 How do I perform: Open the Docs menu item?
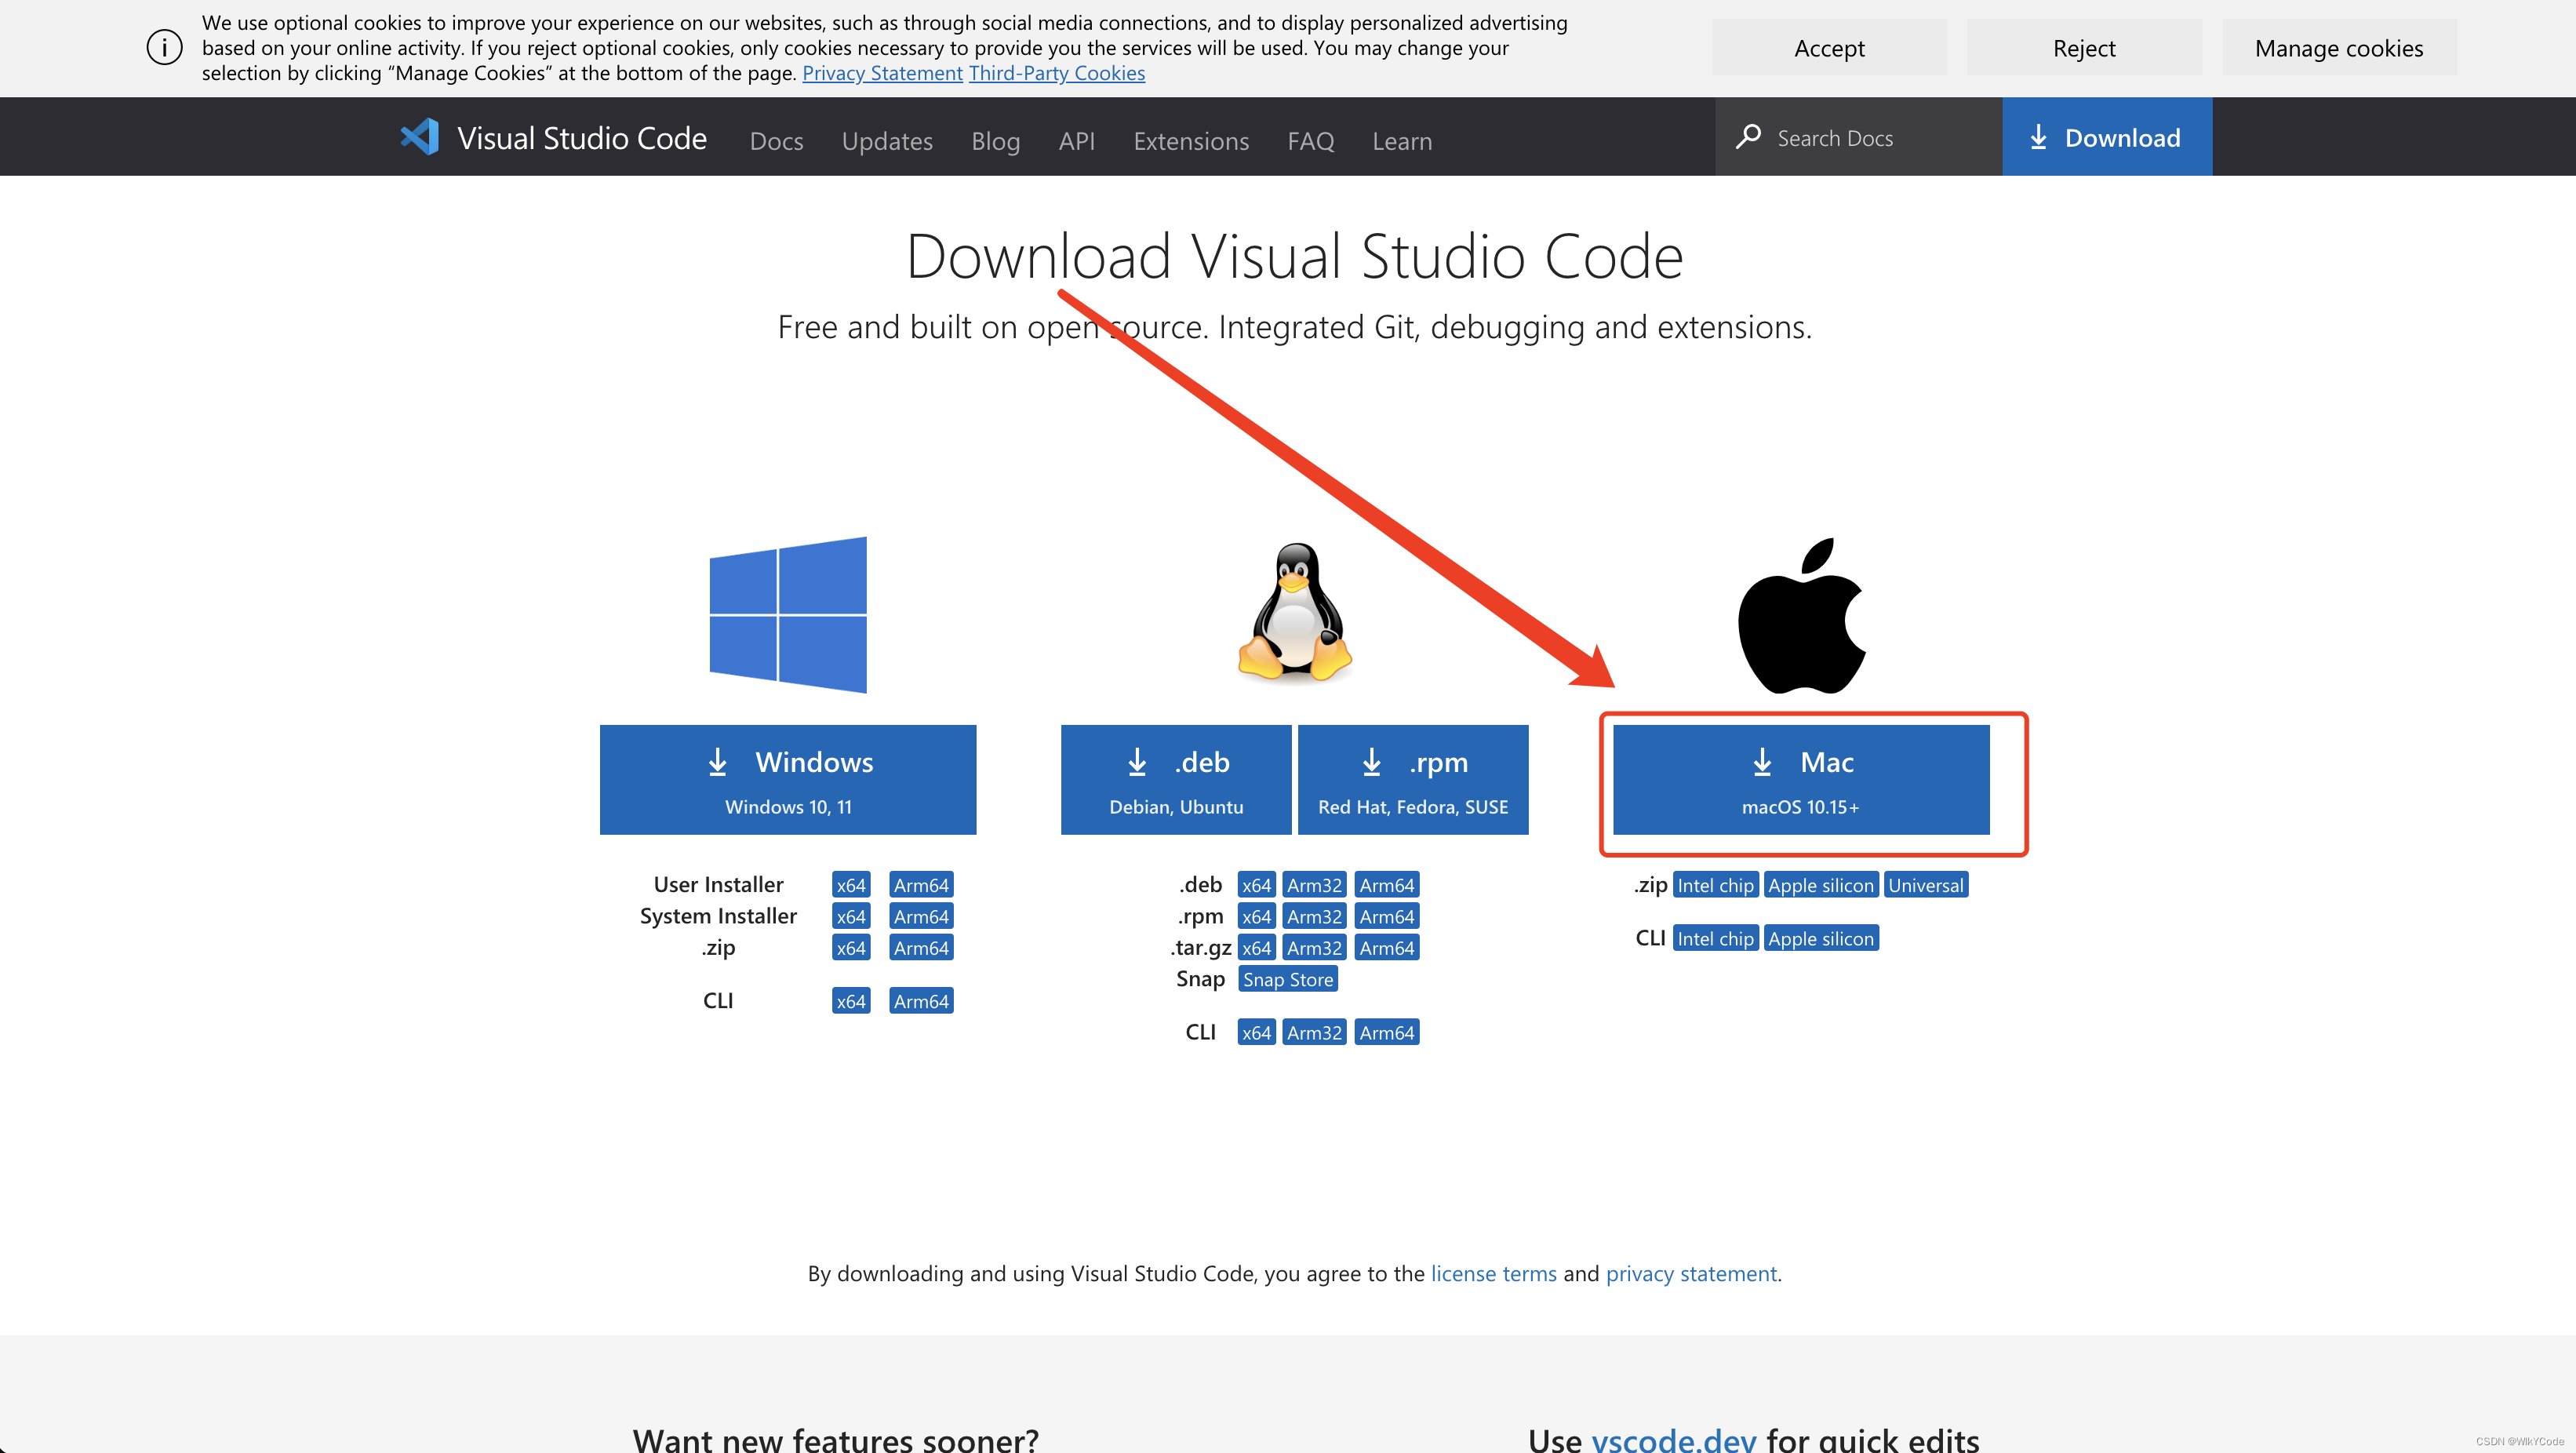775,140
